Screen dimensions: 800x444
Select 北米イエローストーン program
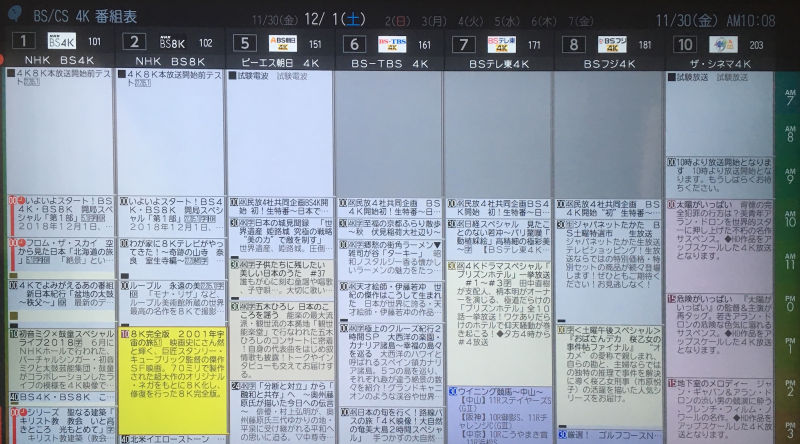point(172,439)
